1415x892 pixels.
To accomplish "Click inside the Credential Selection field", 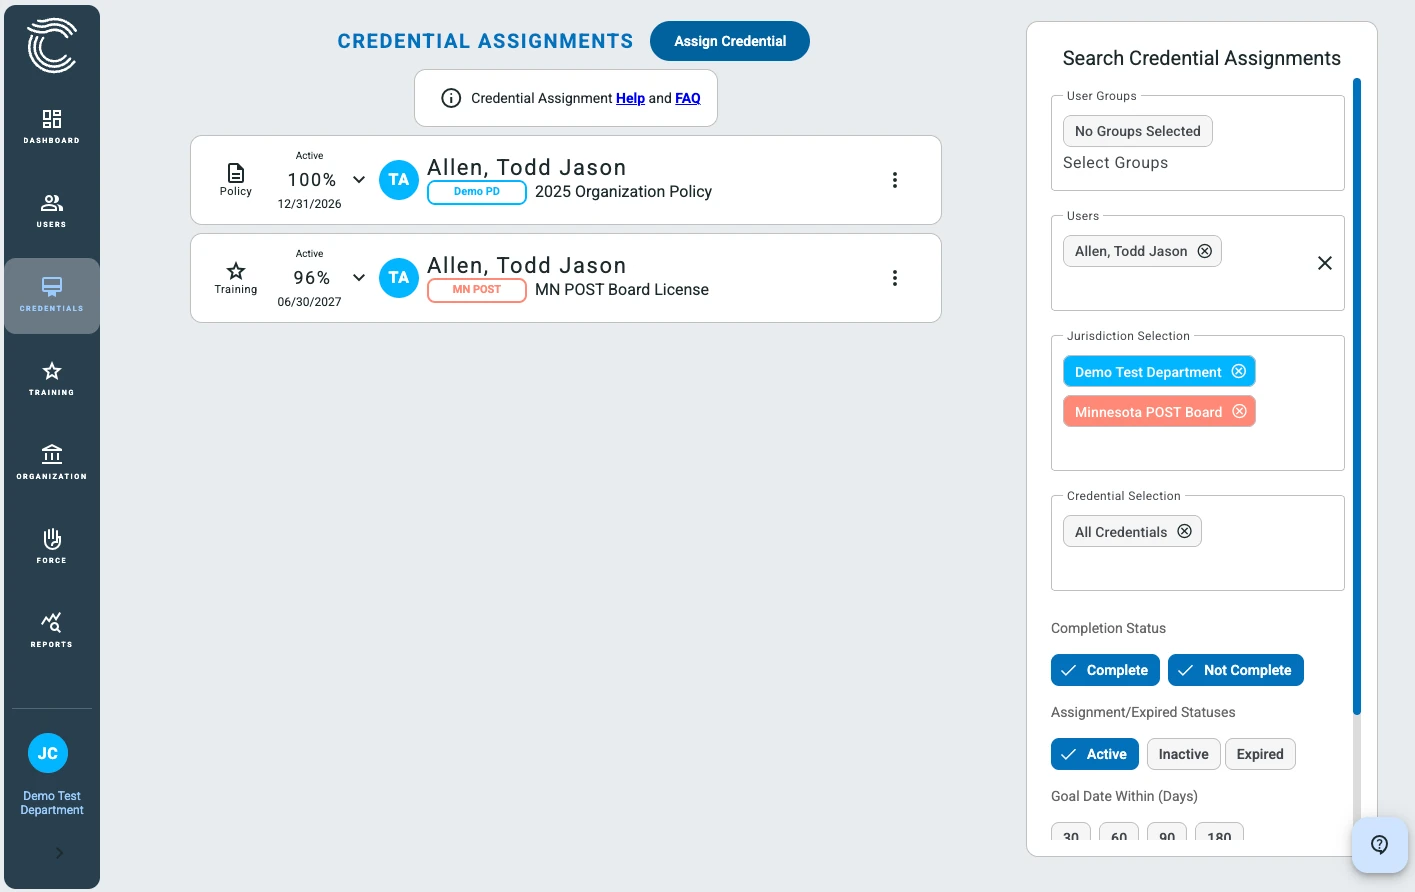I will [1198, 543].
